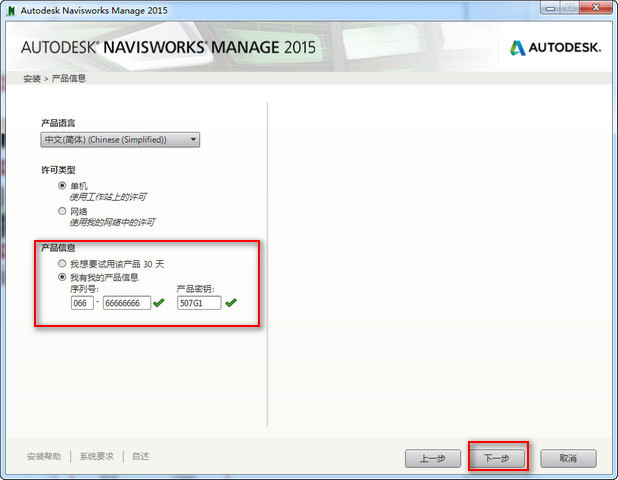
Task: Click the 产品密钥 label
Action: [x=195, y=289]
